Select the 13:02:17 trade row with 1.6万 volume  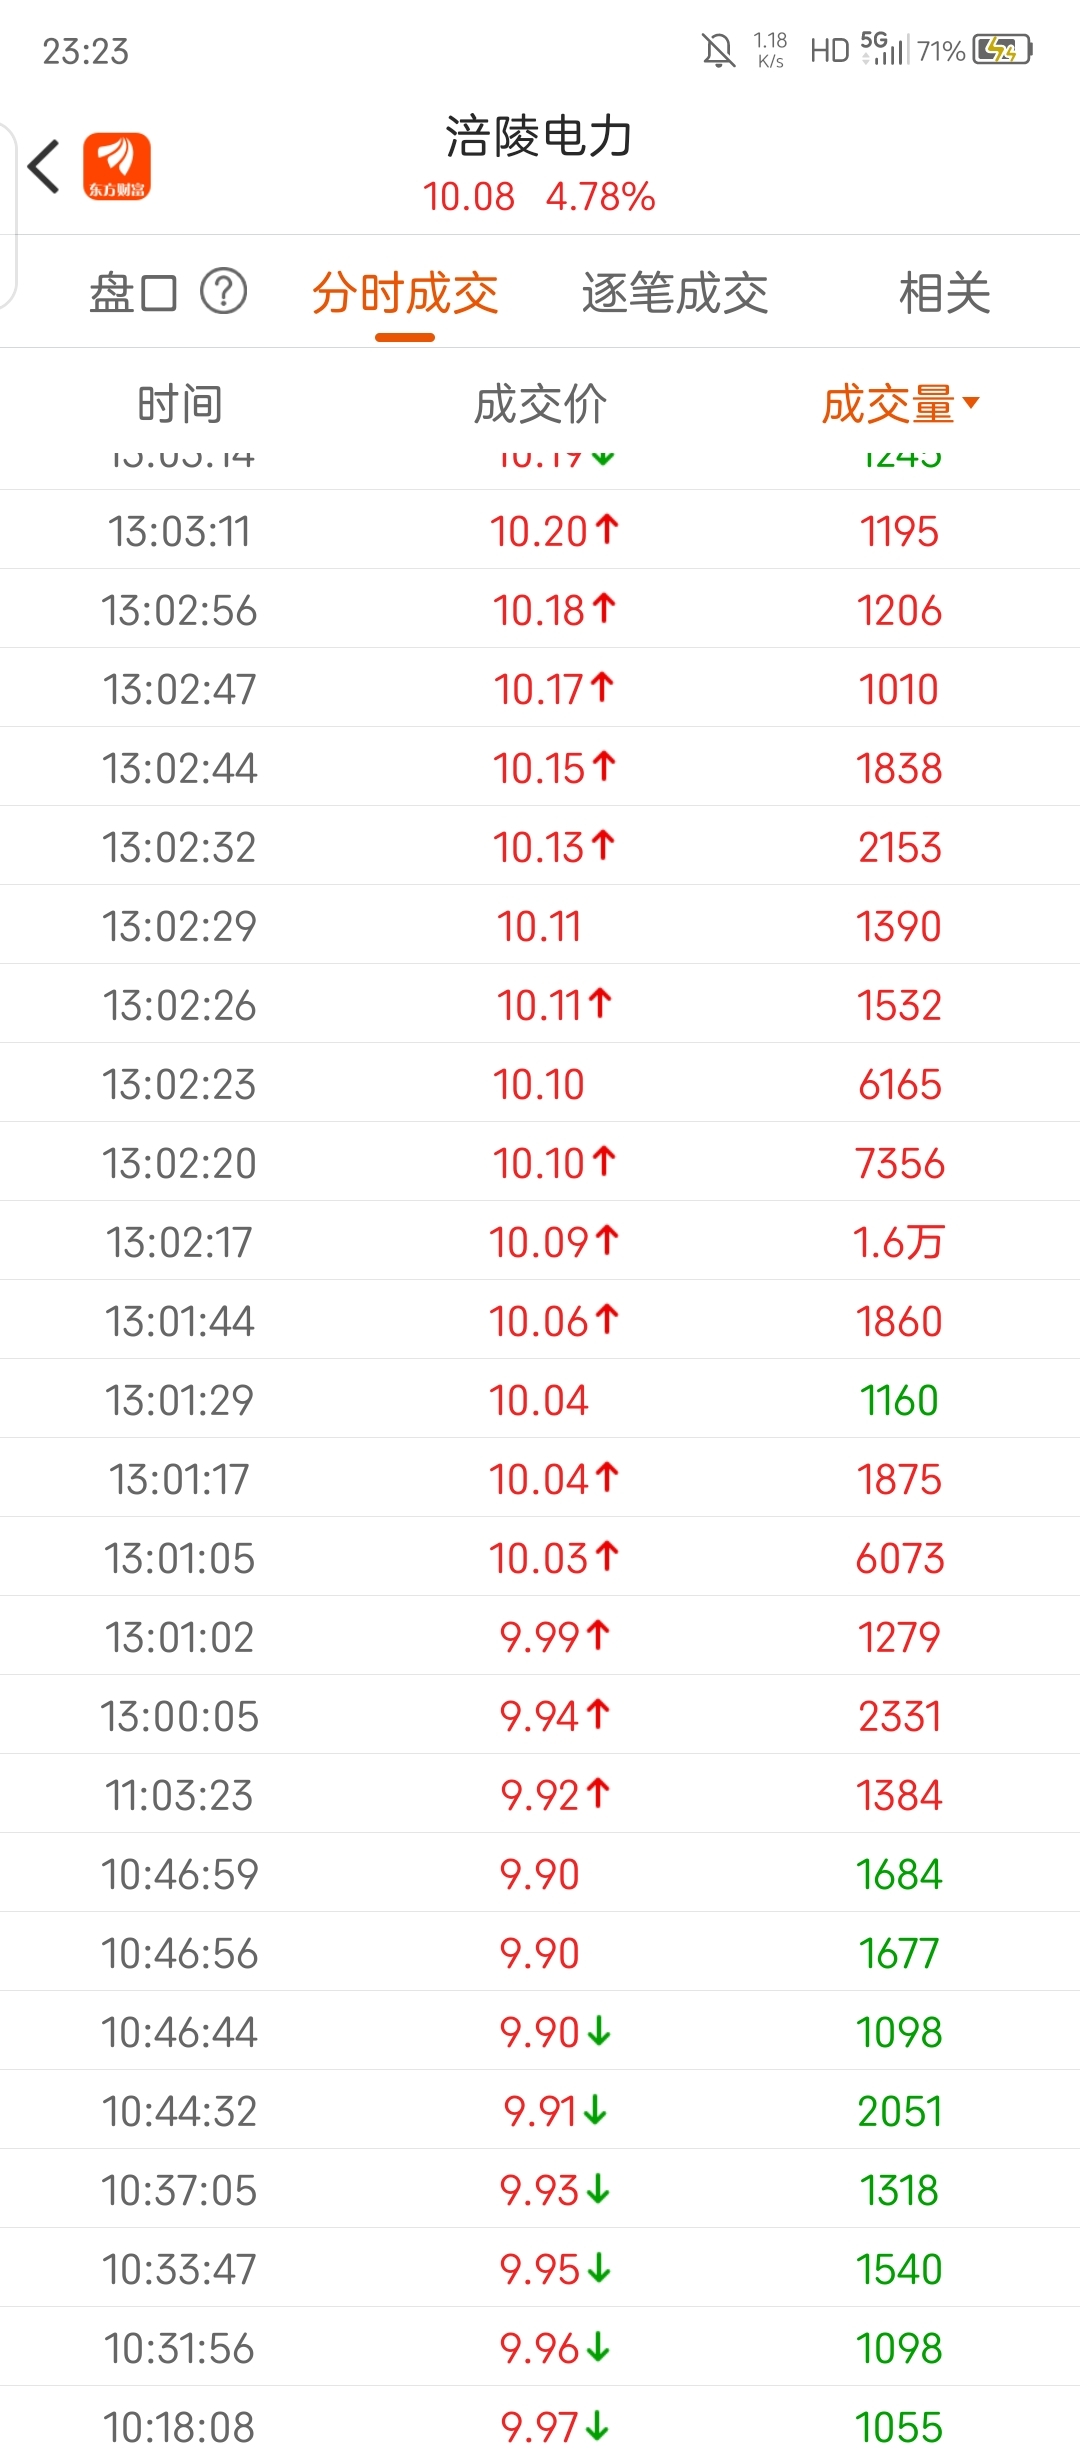point(540,1241)
